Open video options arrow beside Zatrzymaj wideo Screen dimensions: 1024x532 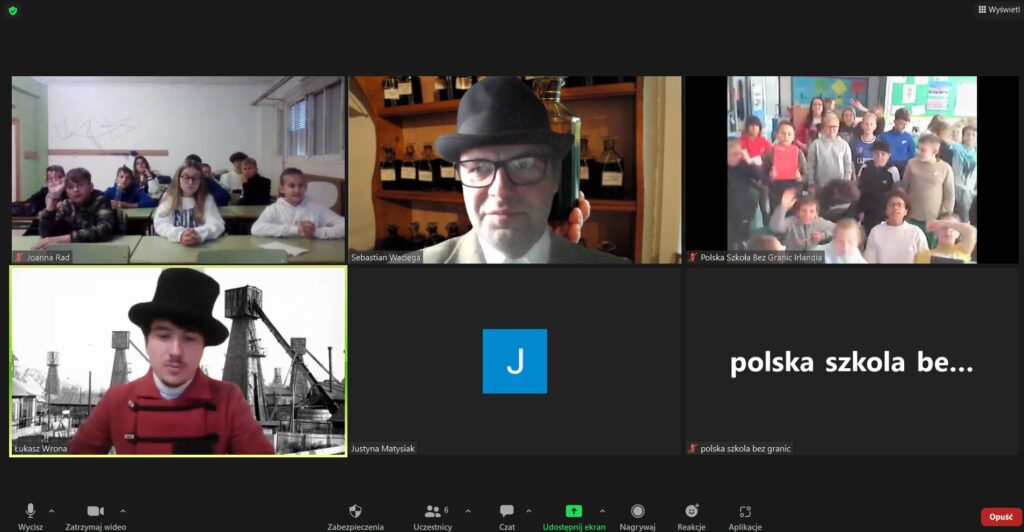pos(123,510)
